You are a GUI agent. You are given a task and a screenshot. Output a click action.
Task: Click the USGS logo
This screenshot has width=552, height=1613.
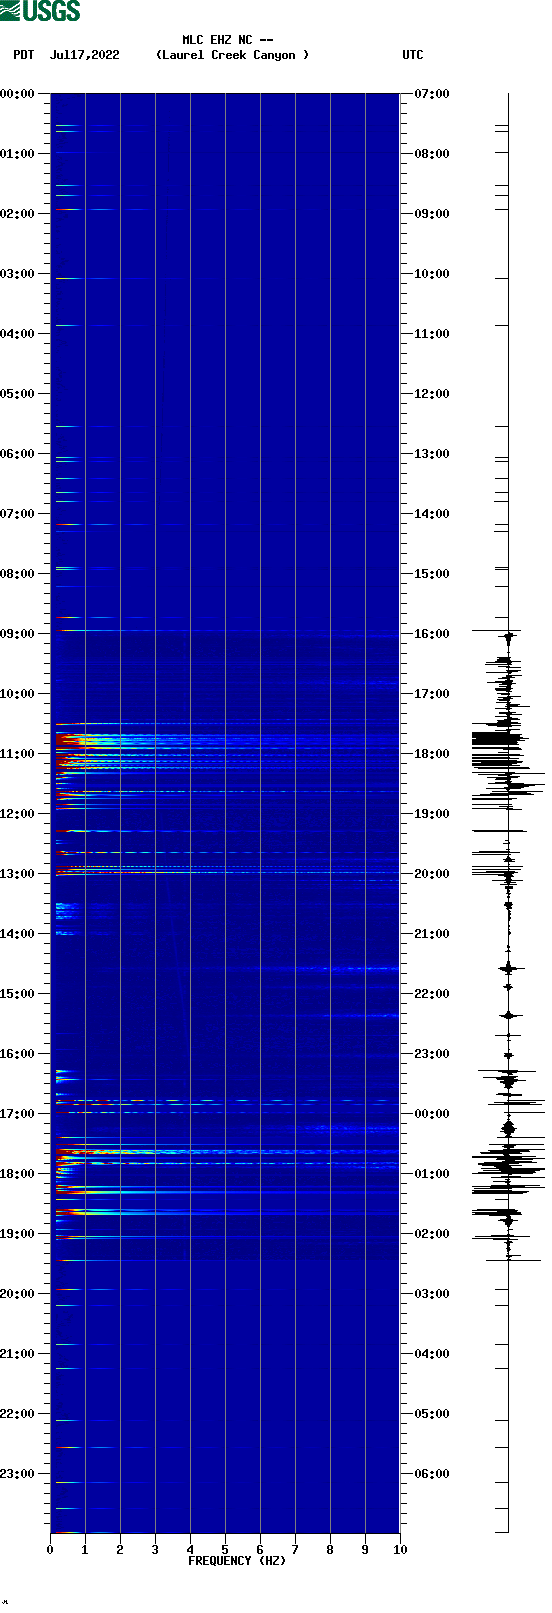pos(40,11)
